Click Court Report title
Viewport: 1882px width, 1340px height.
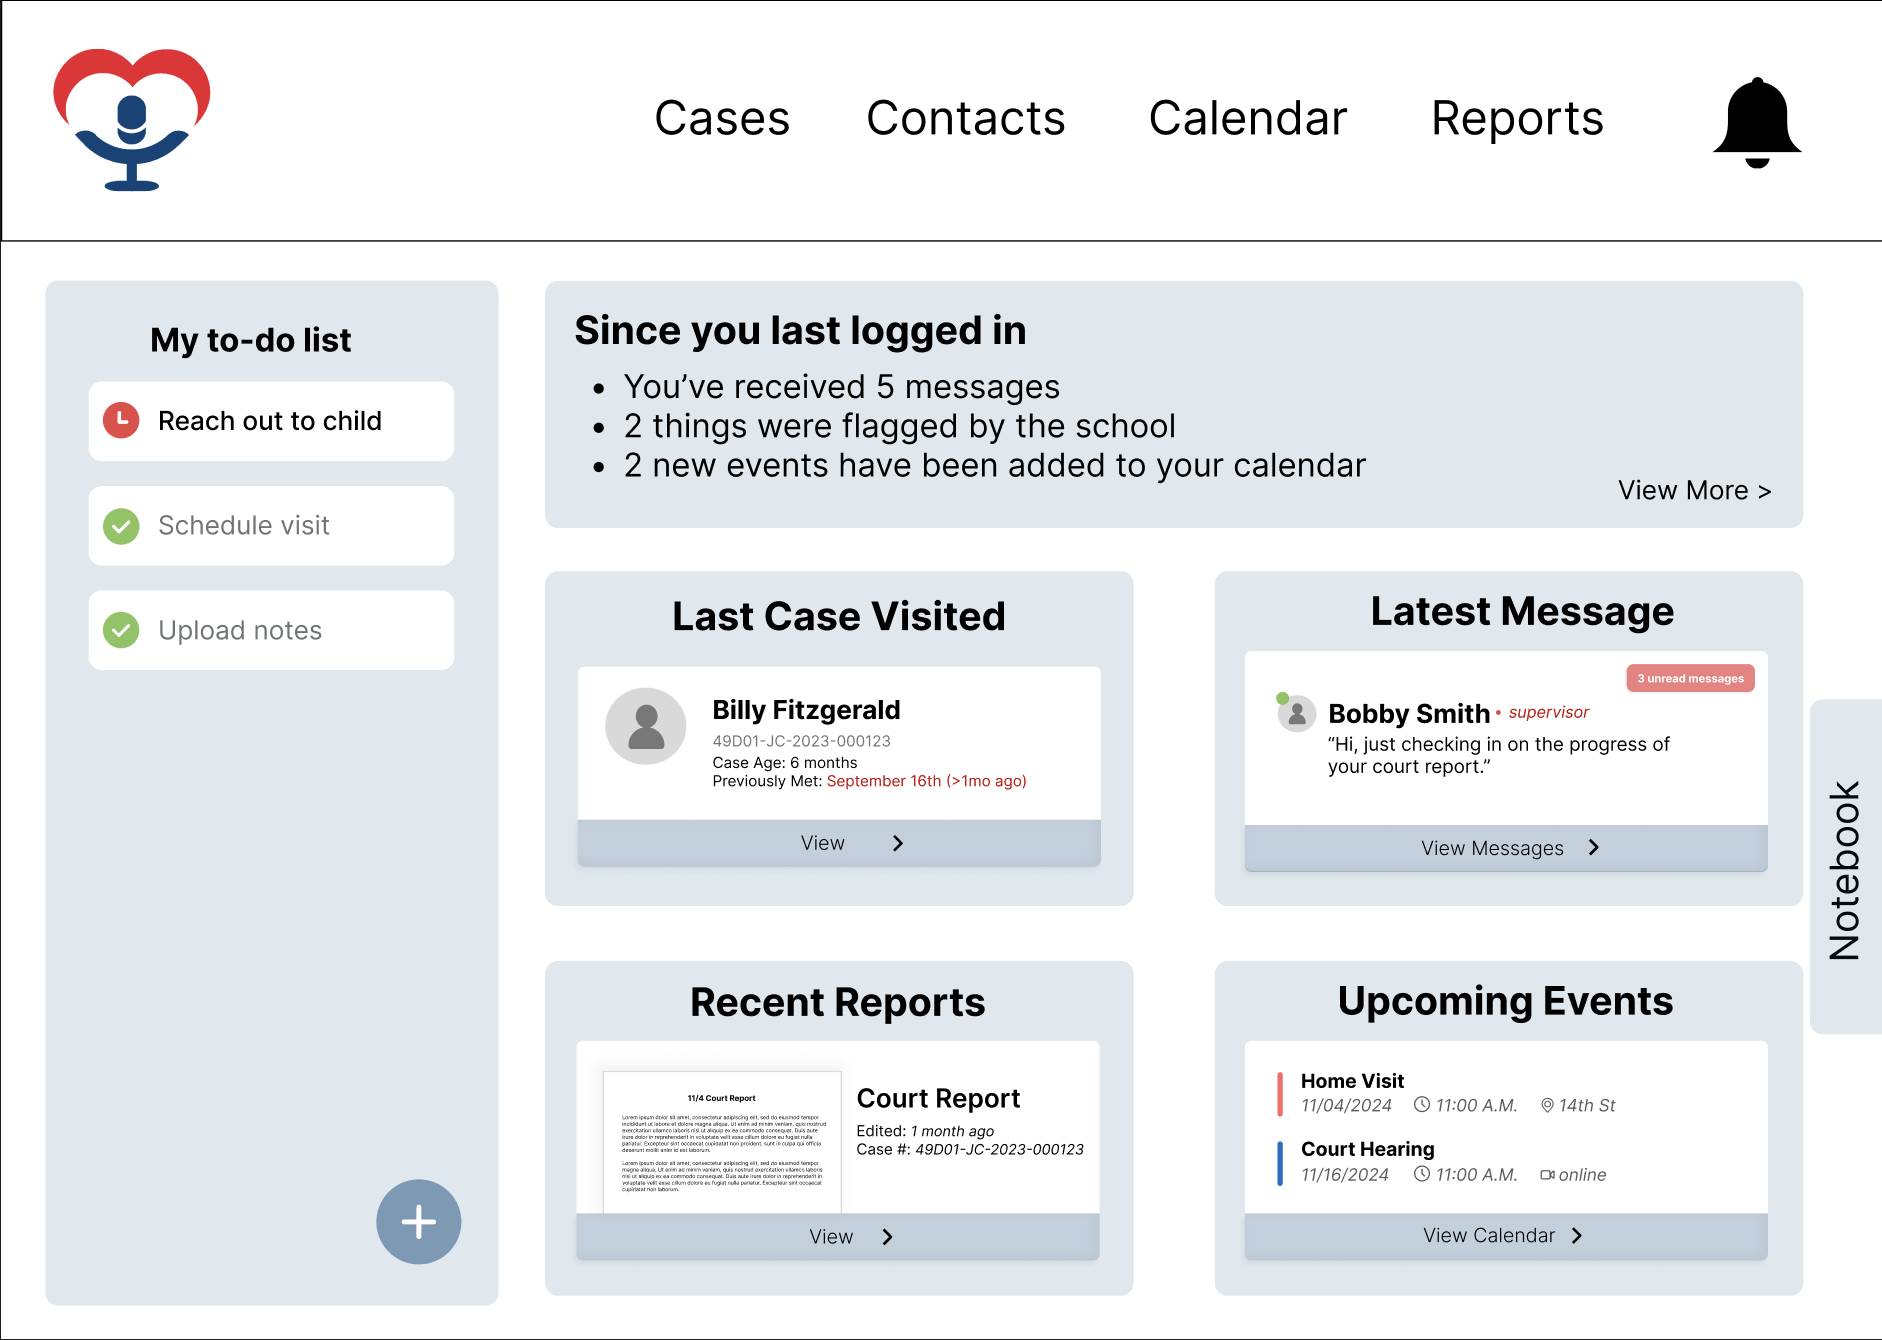938,1098
